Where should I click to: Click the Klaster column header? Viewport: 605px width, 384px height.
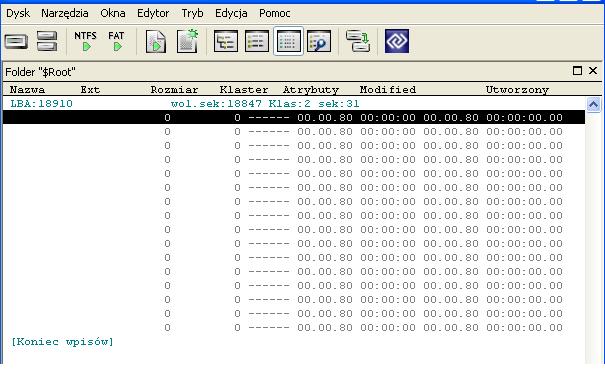point(244,90)
